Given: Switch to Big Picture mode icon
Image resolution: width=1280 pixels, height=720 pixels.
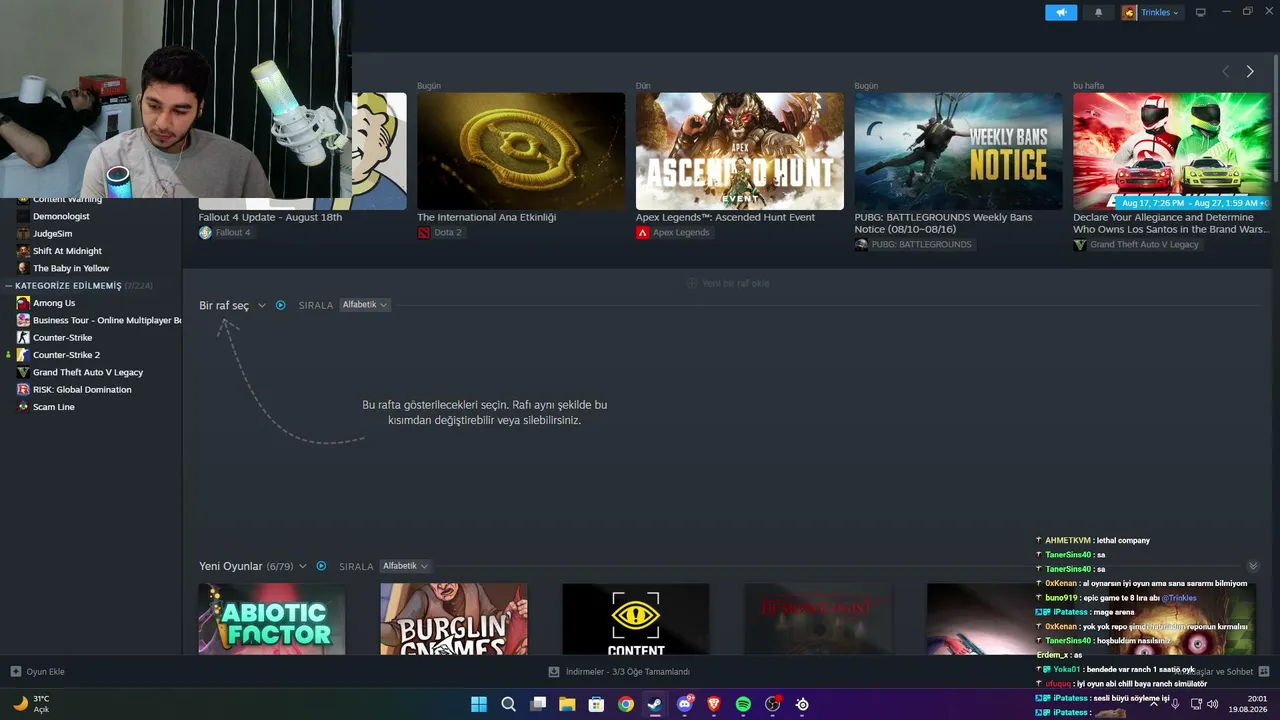Looking at the screenshot, I should (1201, 12).
